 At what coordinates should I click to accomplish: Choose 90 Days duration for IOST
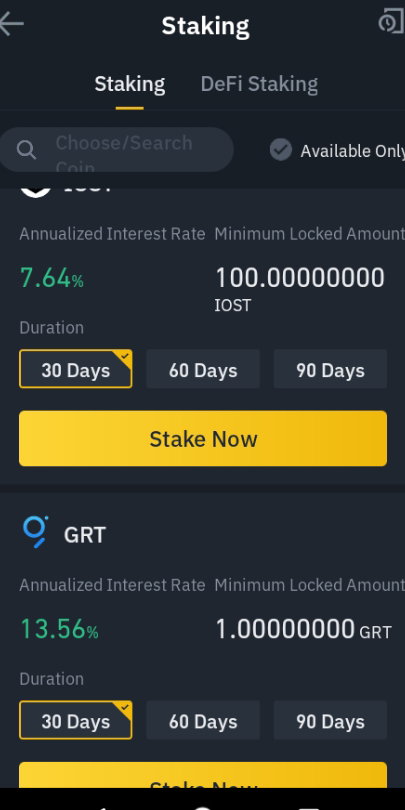(330, 369)
